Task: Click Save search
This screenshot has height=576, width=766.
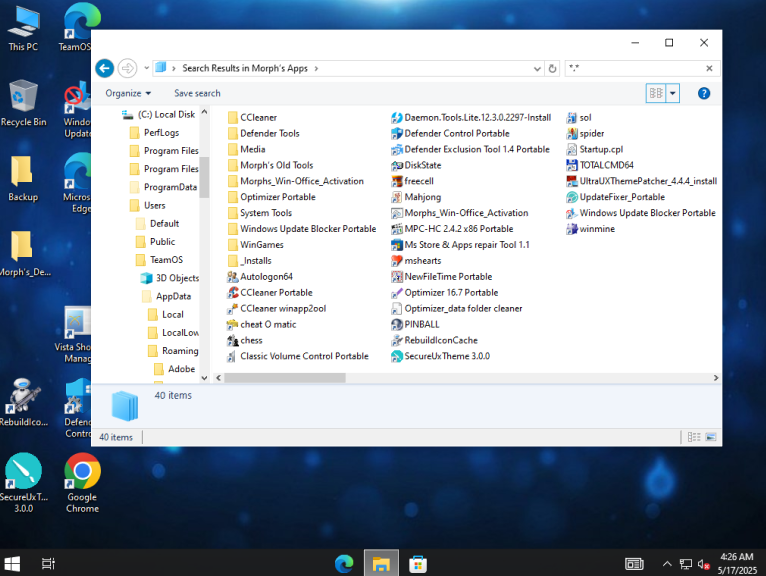Action: coord(197,93)
